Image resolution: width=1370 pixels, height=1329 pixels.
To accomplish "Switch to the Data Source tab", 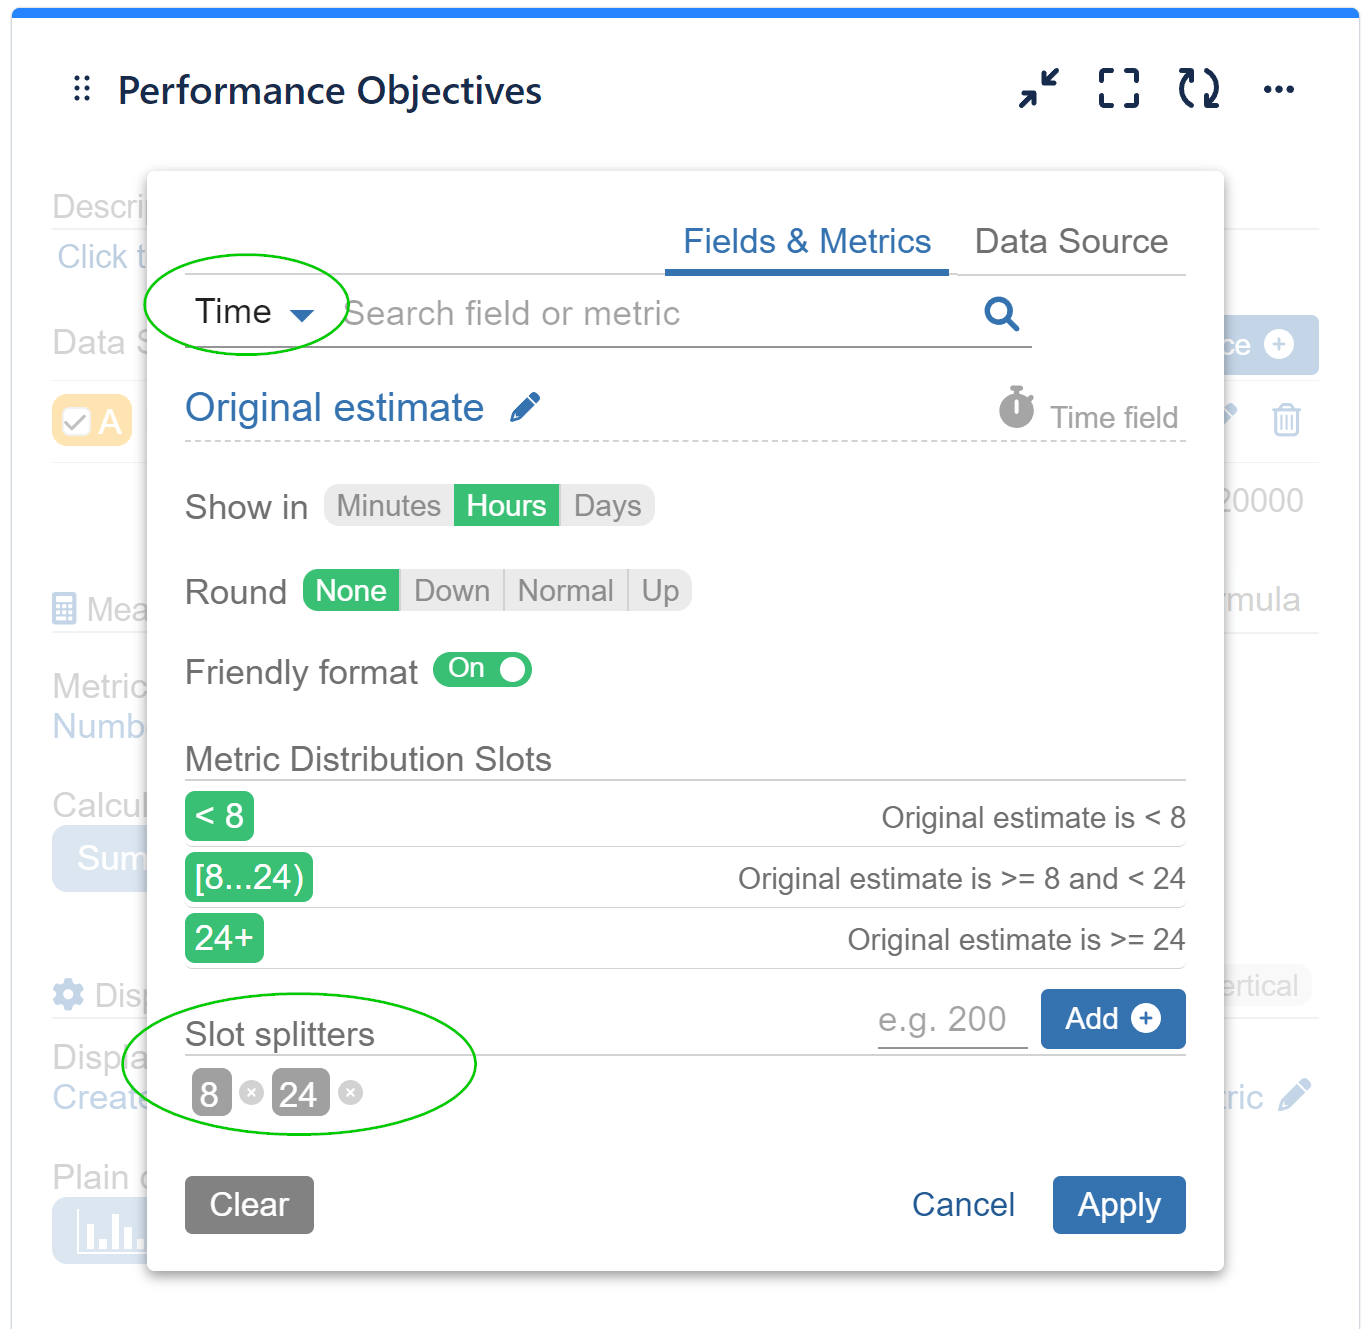I will click(1070, 241).
